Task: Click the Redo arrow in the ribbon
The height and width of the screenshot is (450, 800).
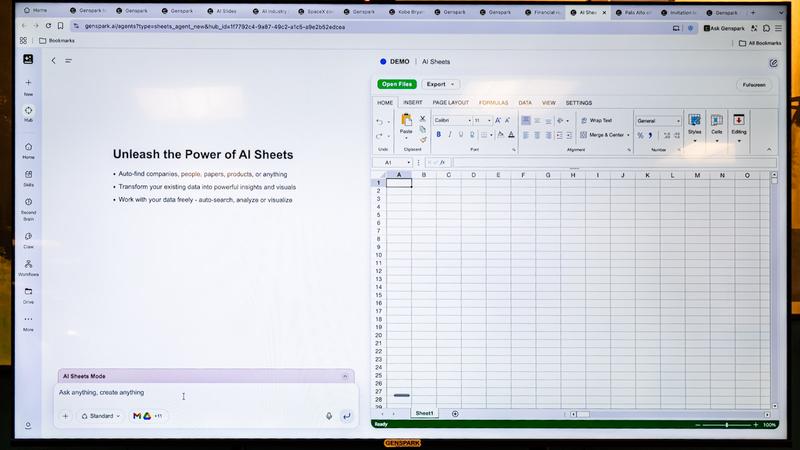Action: (x=380, y=136)
